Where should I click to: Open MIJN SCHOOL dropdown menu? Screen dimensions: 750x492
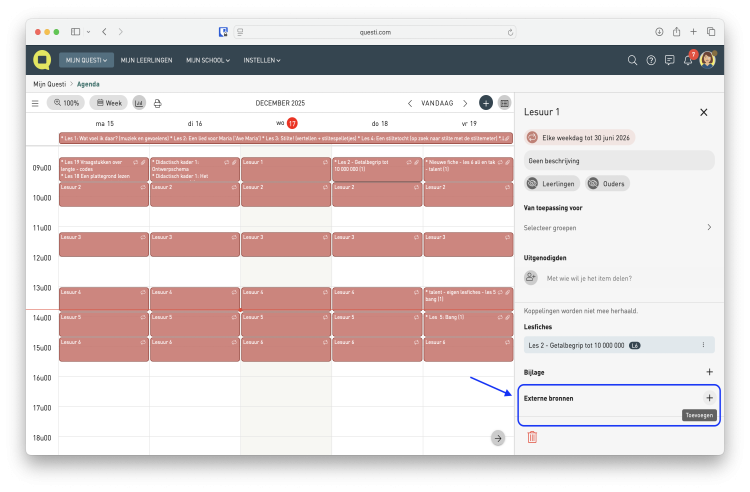pyautogui.click(x=208, y=60)
